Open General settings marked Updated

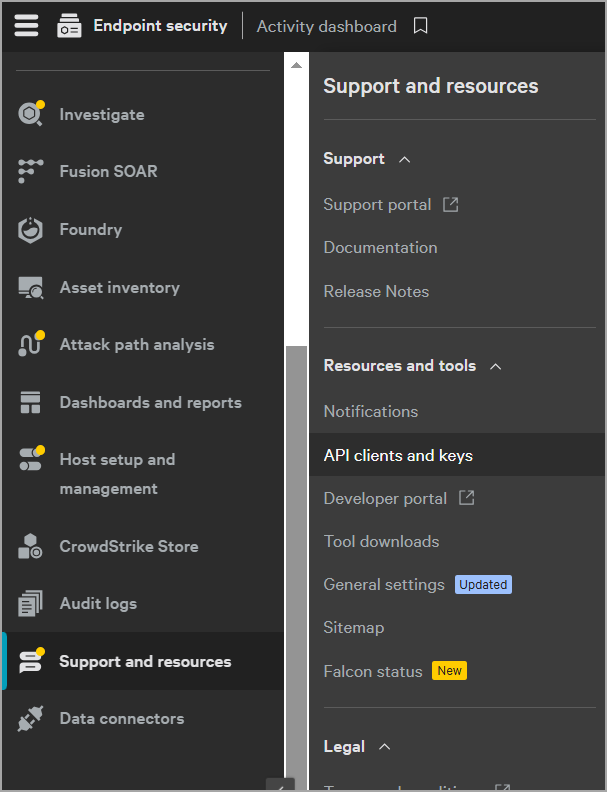click(x=384, y=584)
